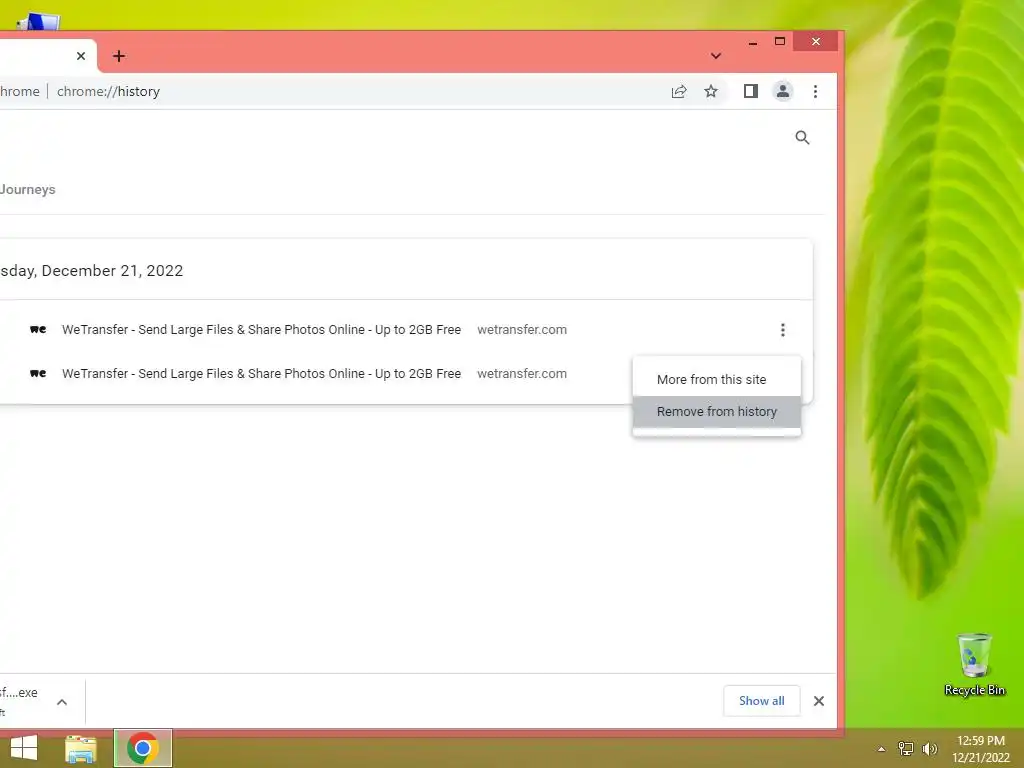Image resolution: width=1024 pixels, height=768 pixels.
Task: Open the downloaded .exe file item
Action: pos(20,701)
